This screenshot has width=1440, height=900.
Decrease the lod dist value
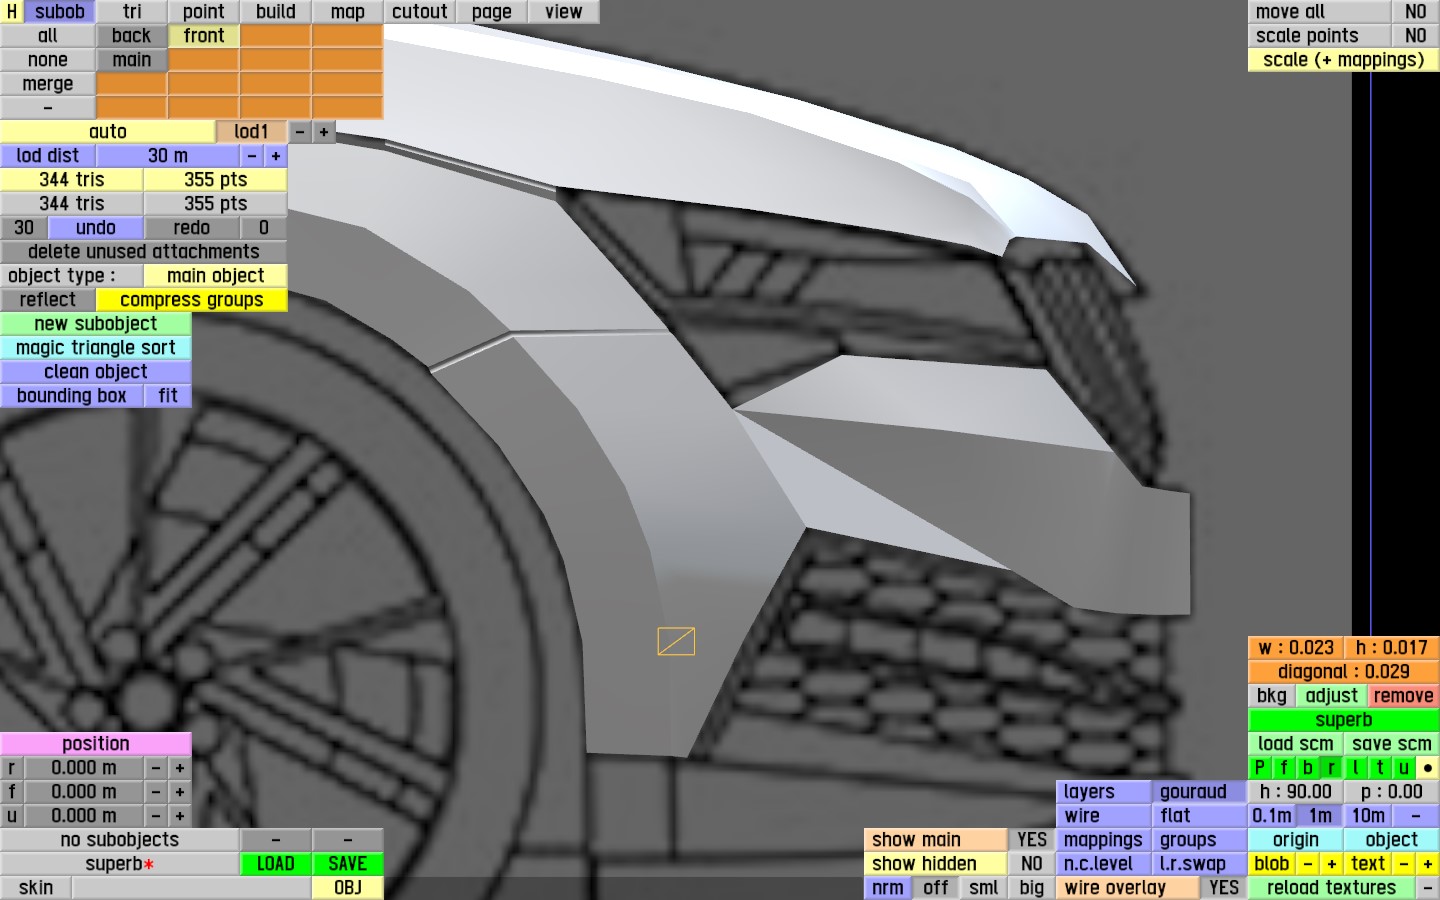(252, 156)
